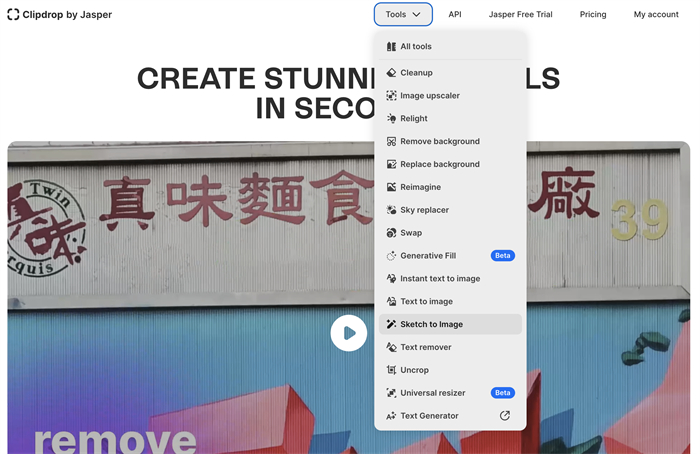Screen dimensions: 700x454
Task: Choose Sketch to Image from menu
Action: click(431, 324)
